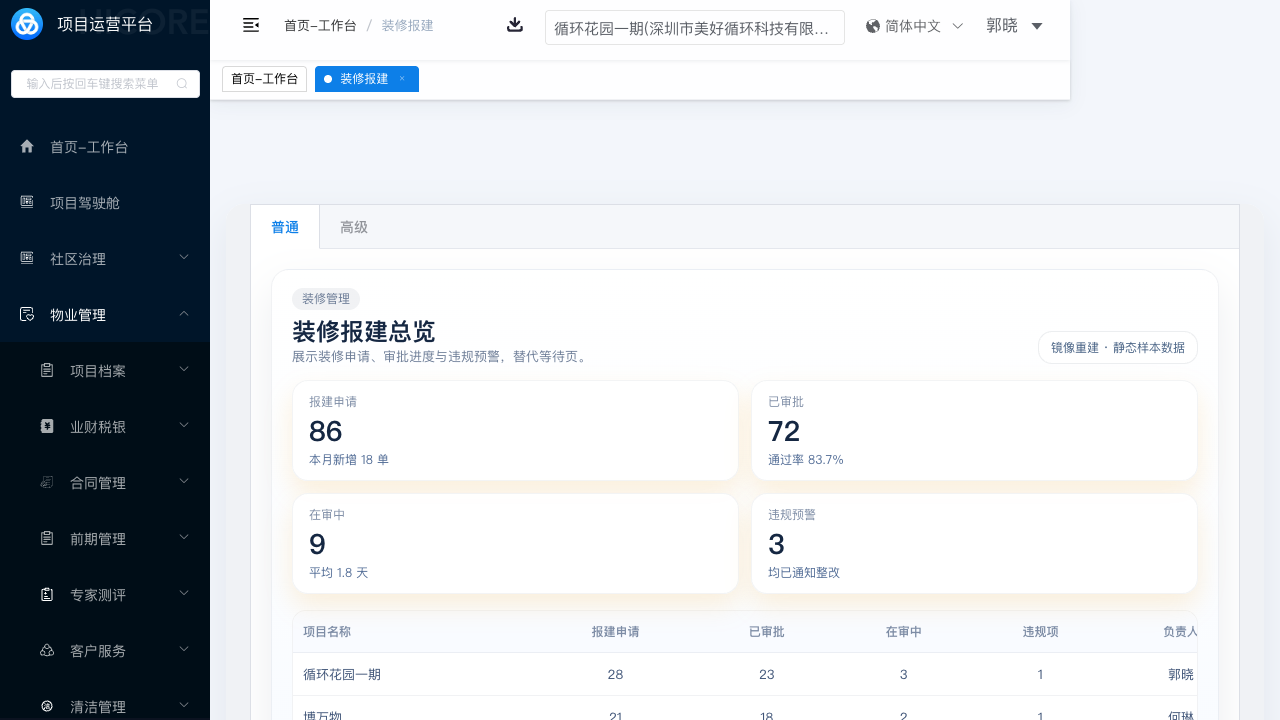The image size is (1280, 720).
Task: Click the 项目驾驶舱 dashboard icon
Action: 27,202
